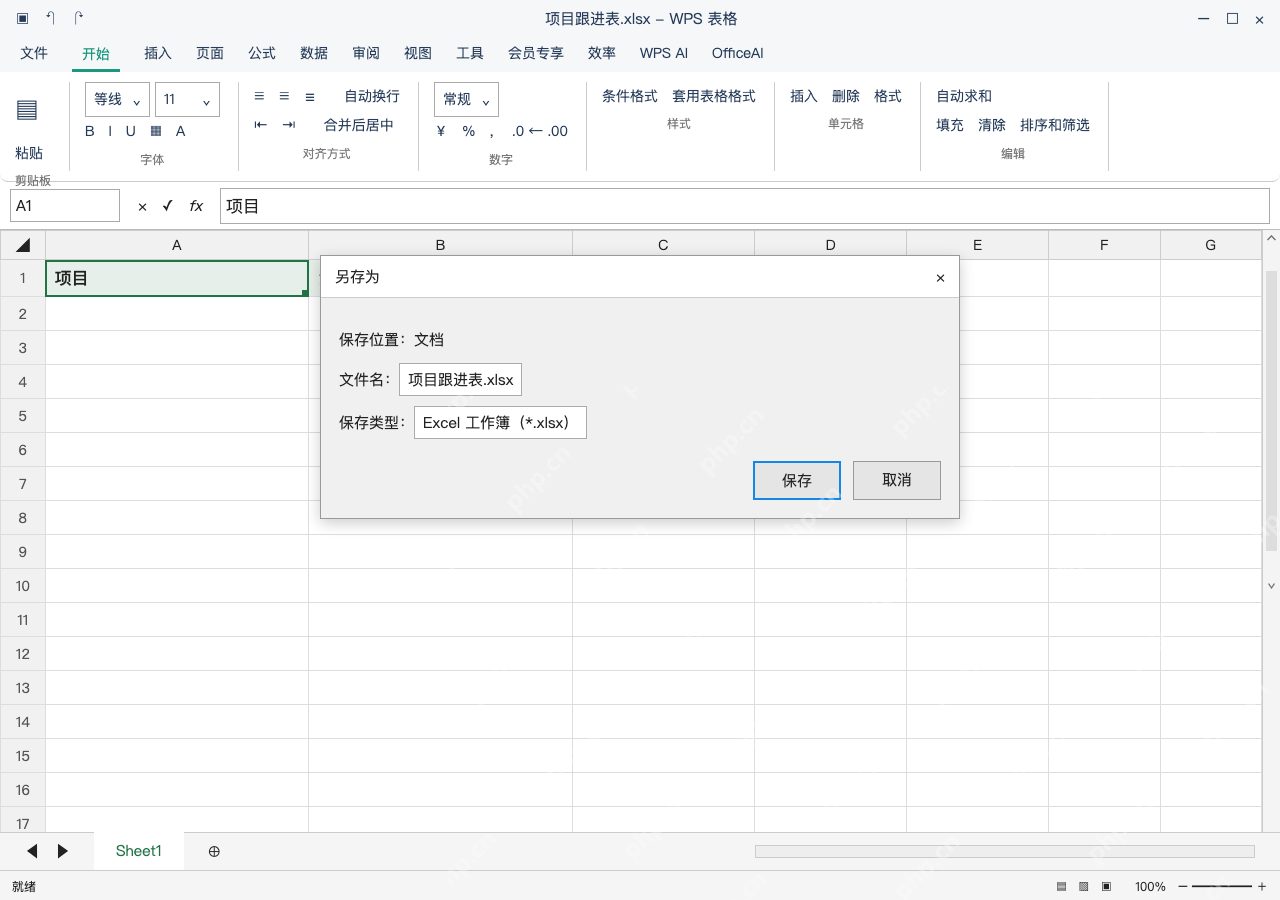Viewport: 1280px width, 900px height.
Task: Open the 文件 menu
Action: pyautogui.click(x=34, y=53)
